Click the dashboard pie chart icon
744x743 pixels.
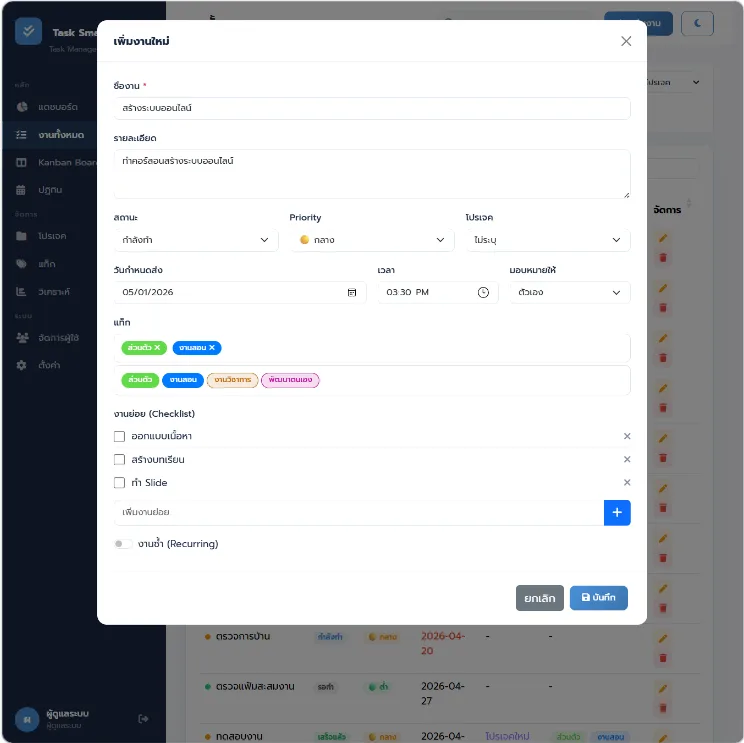(22, 107)
